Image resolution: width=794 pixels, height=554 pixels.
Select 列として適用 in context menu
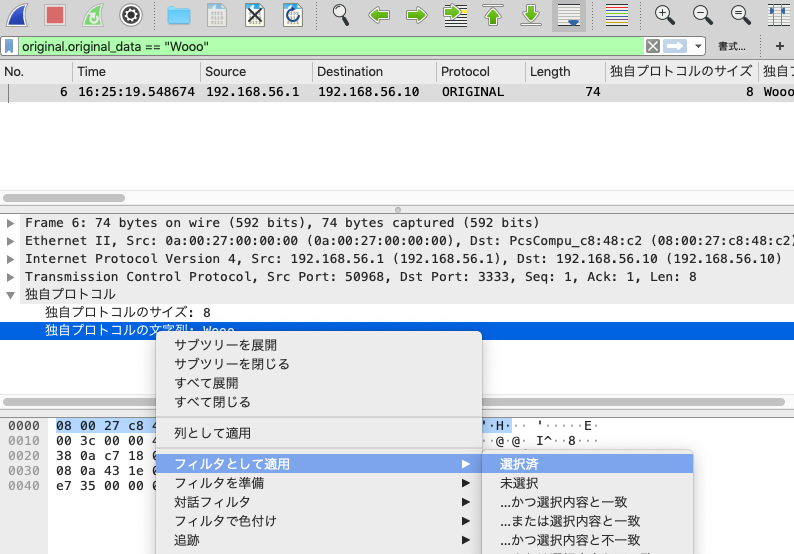point(212,433)
